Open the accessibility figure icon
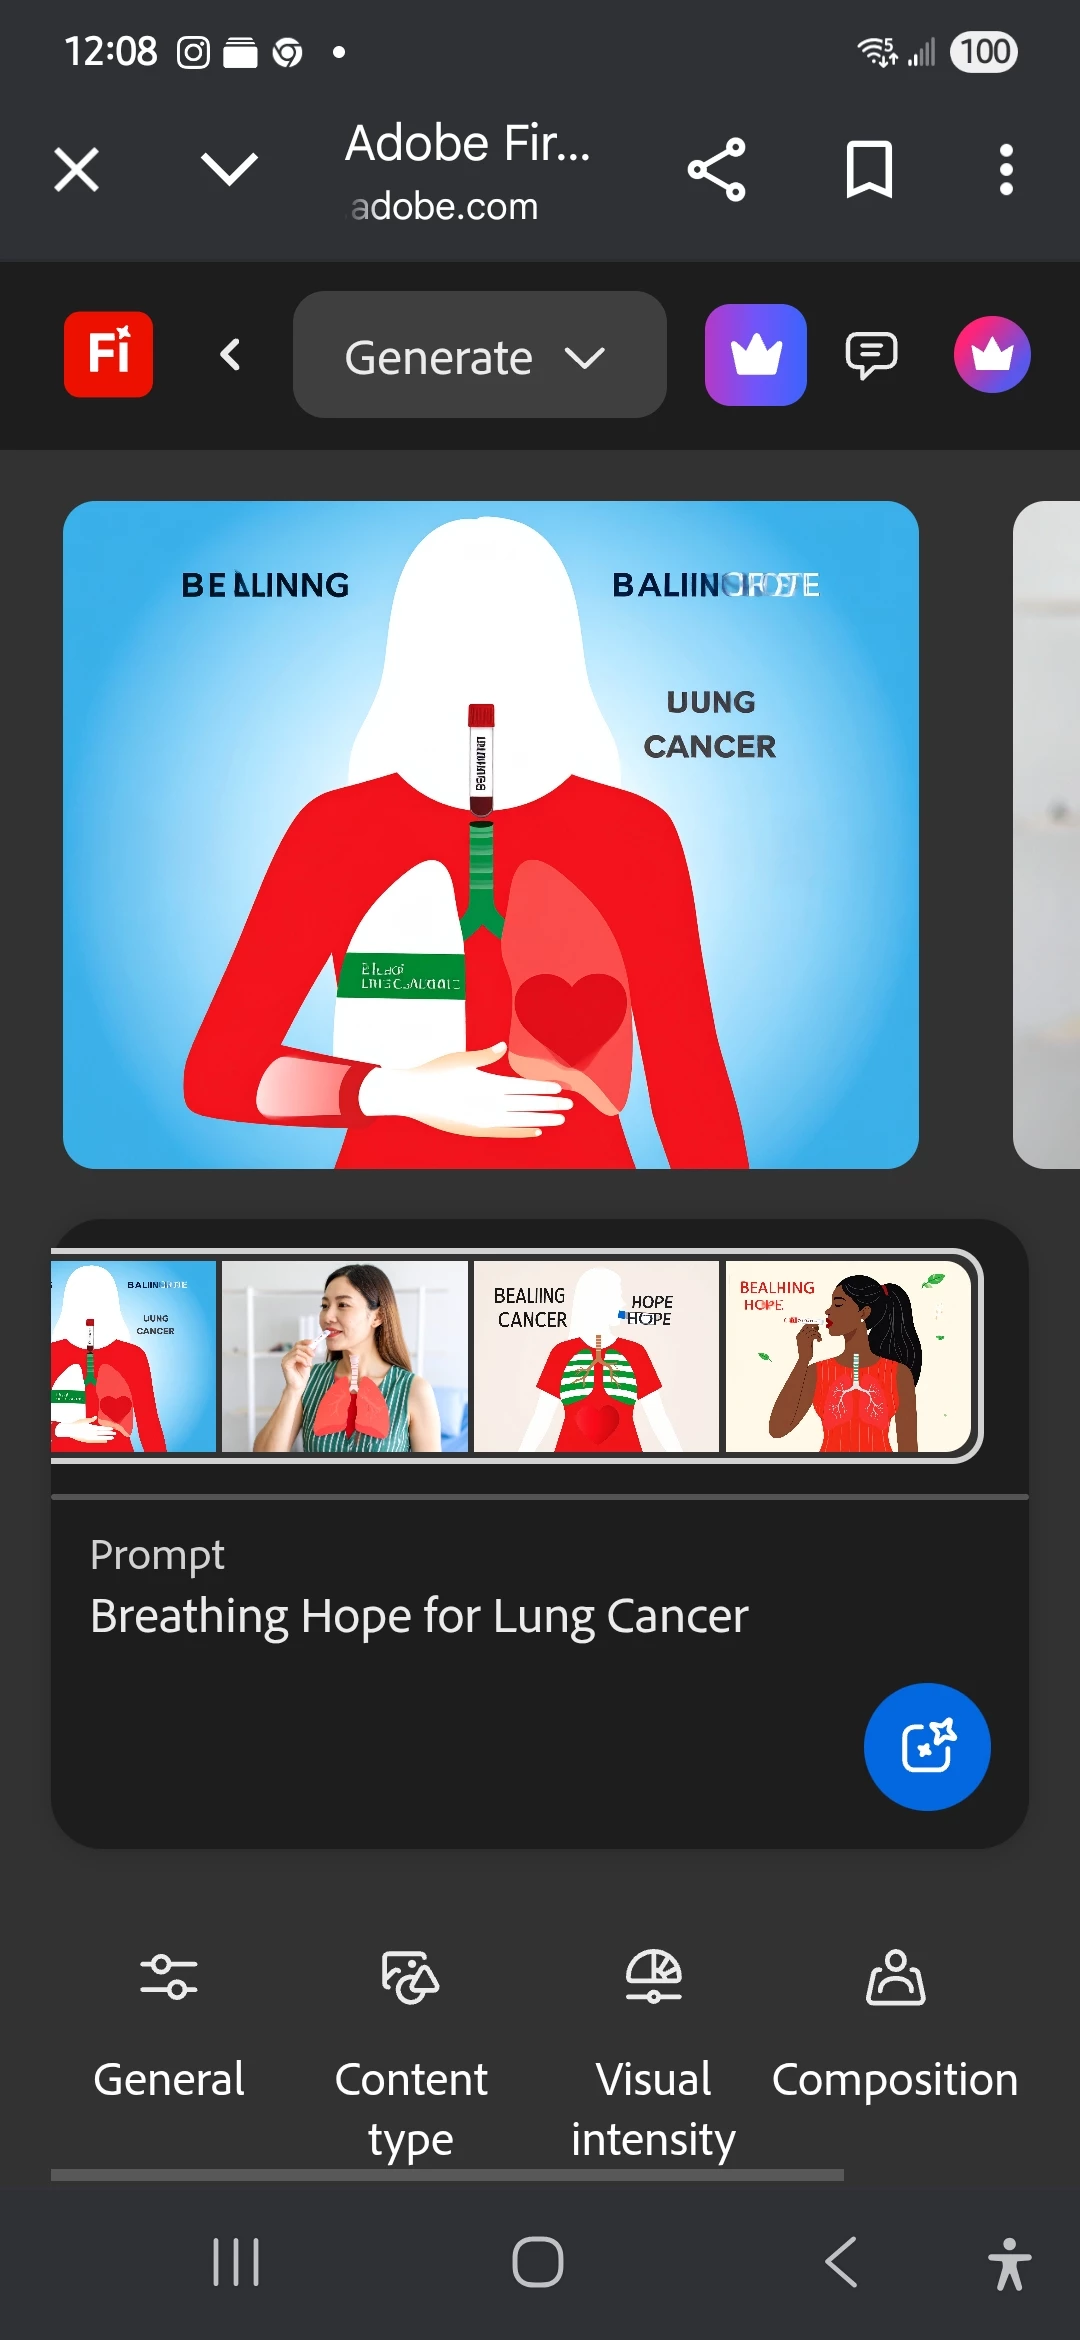The image size is (1080, 2340). point(1009,2263)
